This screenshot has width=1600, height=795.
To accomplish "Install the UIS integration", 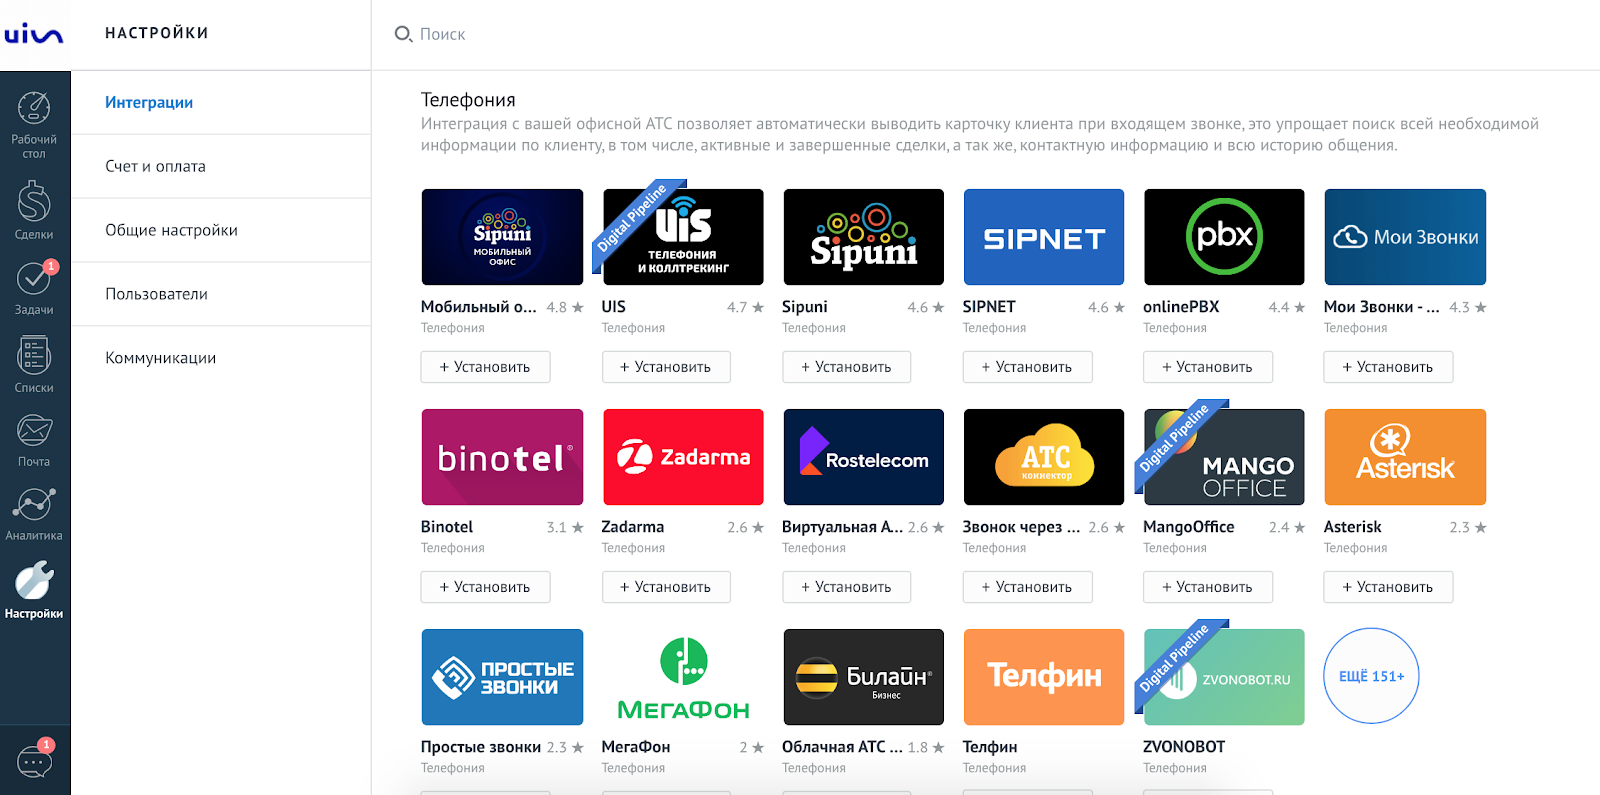I will 666,367.
